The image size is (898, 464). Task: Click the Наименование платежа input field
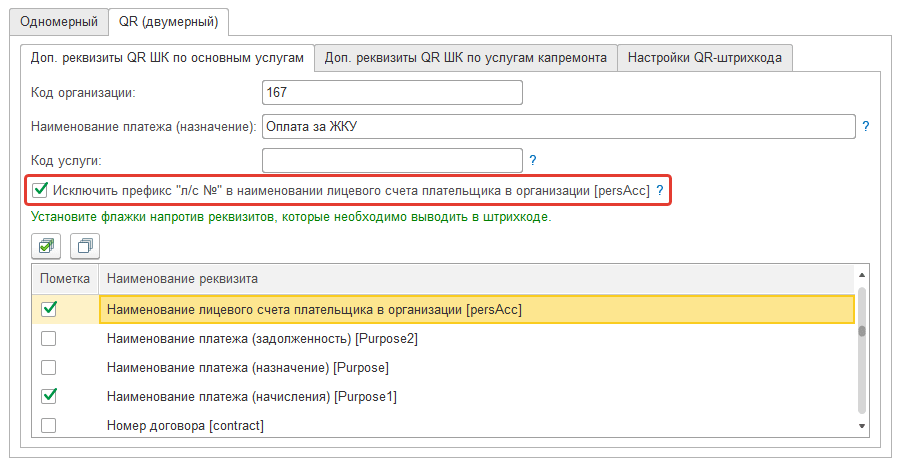557,126
